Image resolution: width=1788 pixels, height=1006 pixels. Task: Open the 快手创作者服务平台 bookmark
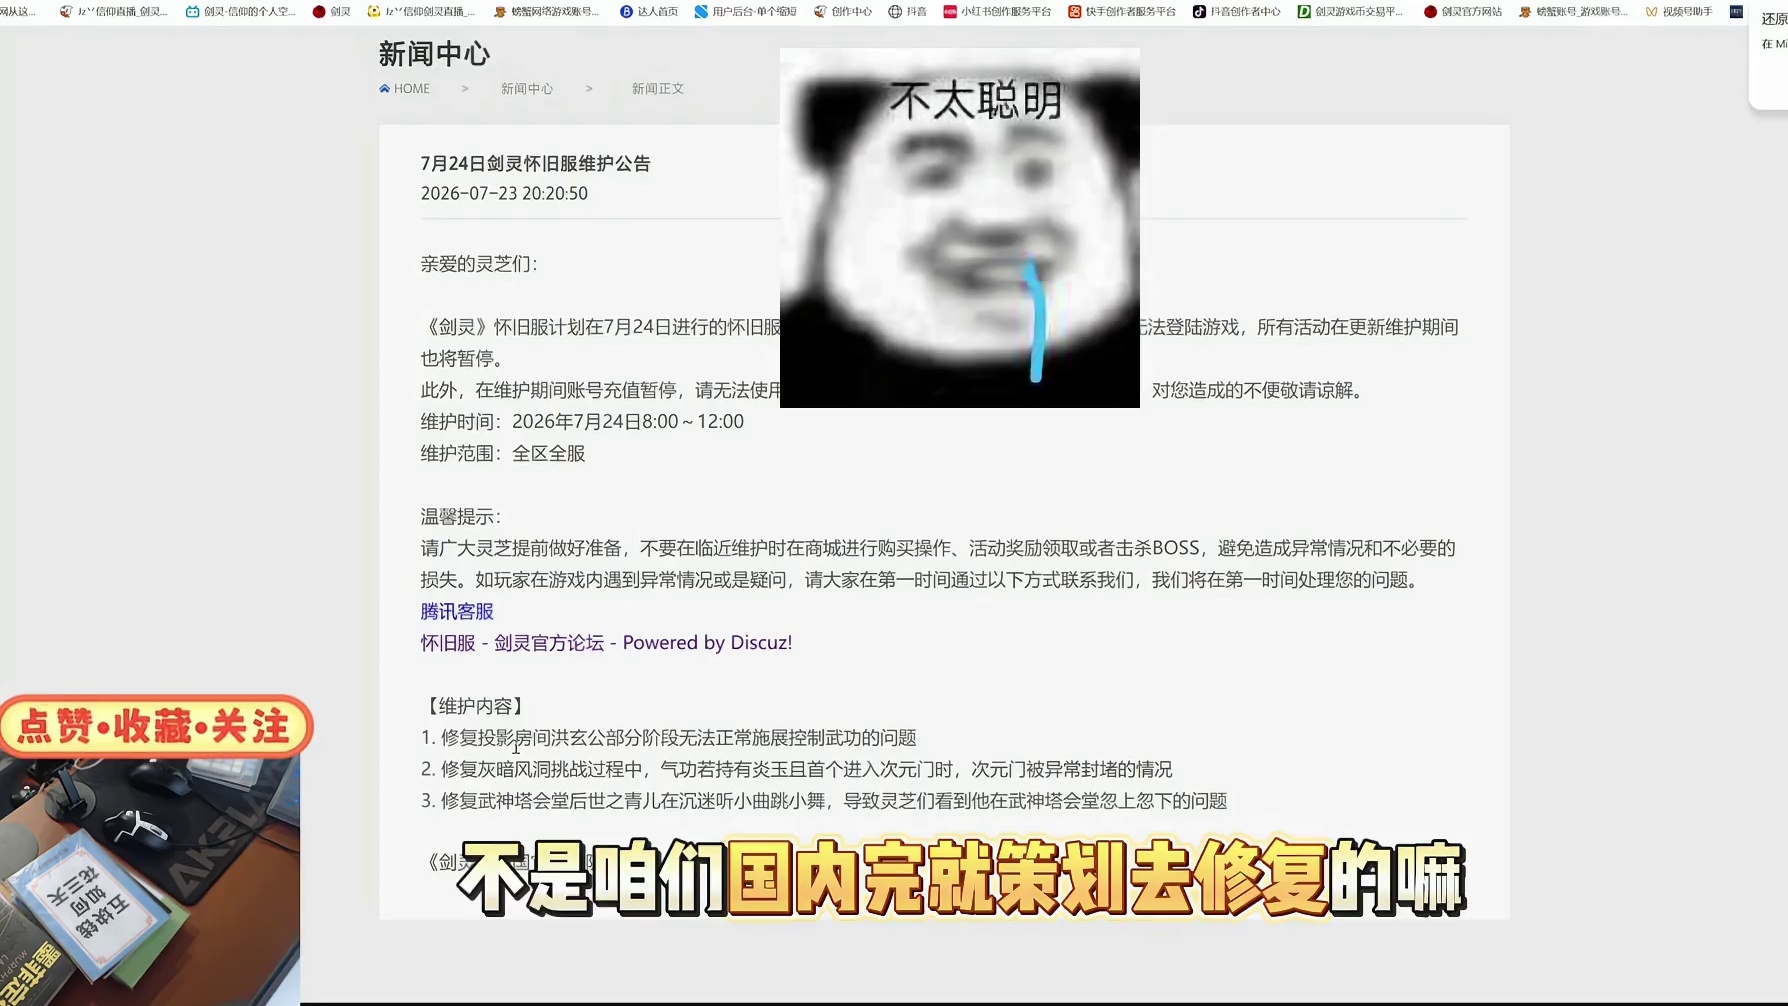tap(1122, 12)
